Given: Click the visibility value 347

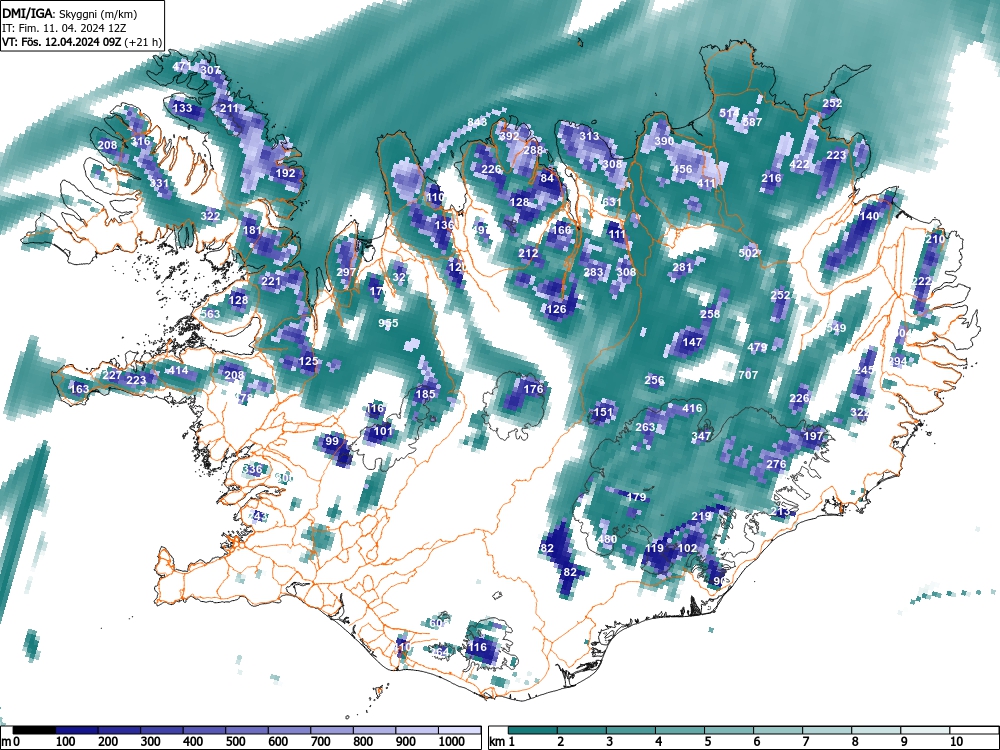Looking at the screenshot, I should (x=702, y=436).
